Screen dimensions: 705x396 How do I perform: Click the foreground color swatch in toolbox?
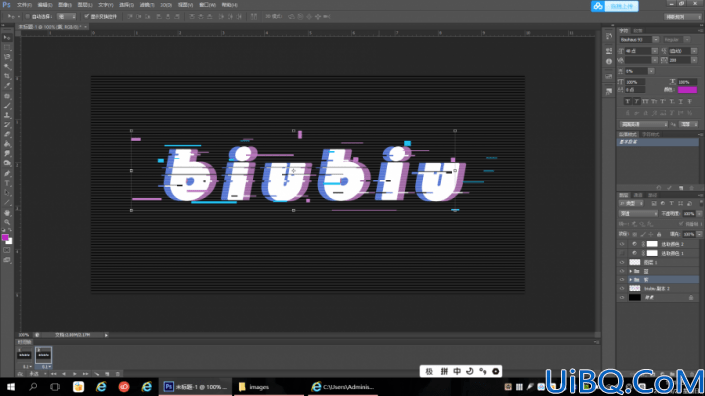5,237
